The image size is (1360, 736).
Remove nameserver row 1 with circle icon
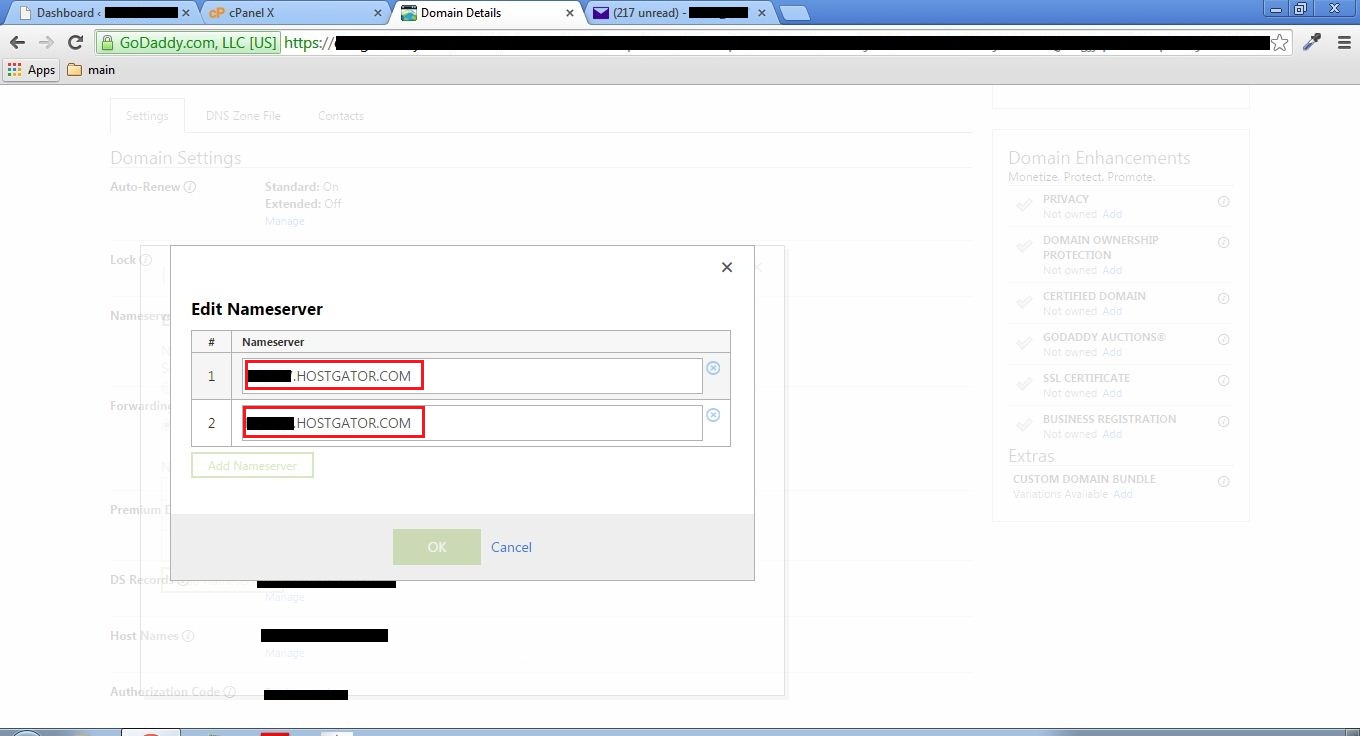(x=713, y=368)
